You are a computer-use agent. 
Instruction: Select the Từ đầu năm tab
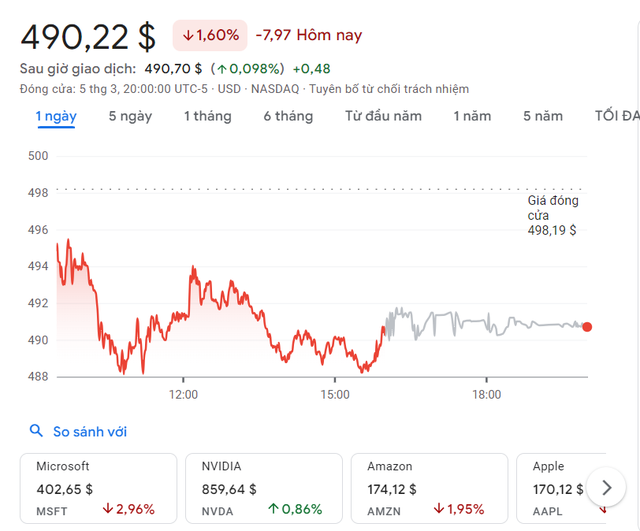tap(383, 116)
